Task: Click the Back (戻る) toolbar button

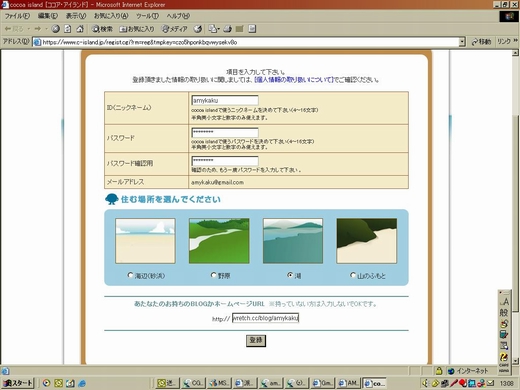Action: (13, 29)
